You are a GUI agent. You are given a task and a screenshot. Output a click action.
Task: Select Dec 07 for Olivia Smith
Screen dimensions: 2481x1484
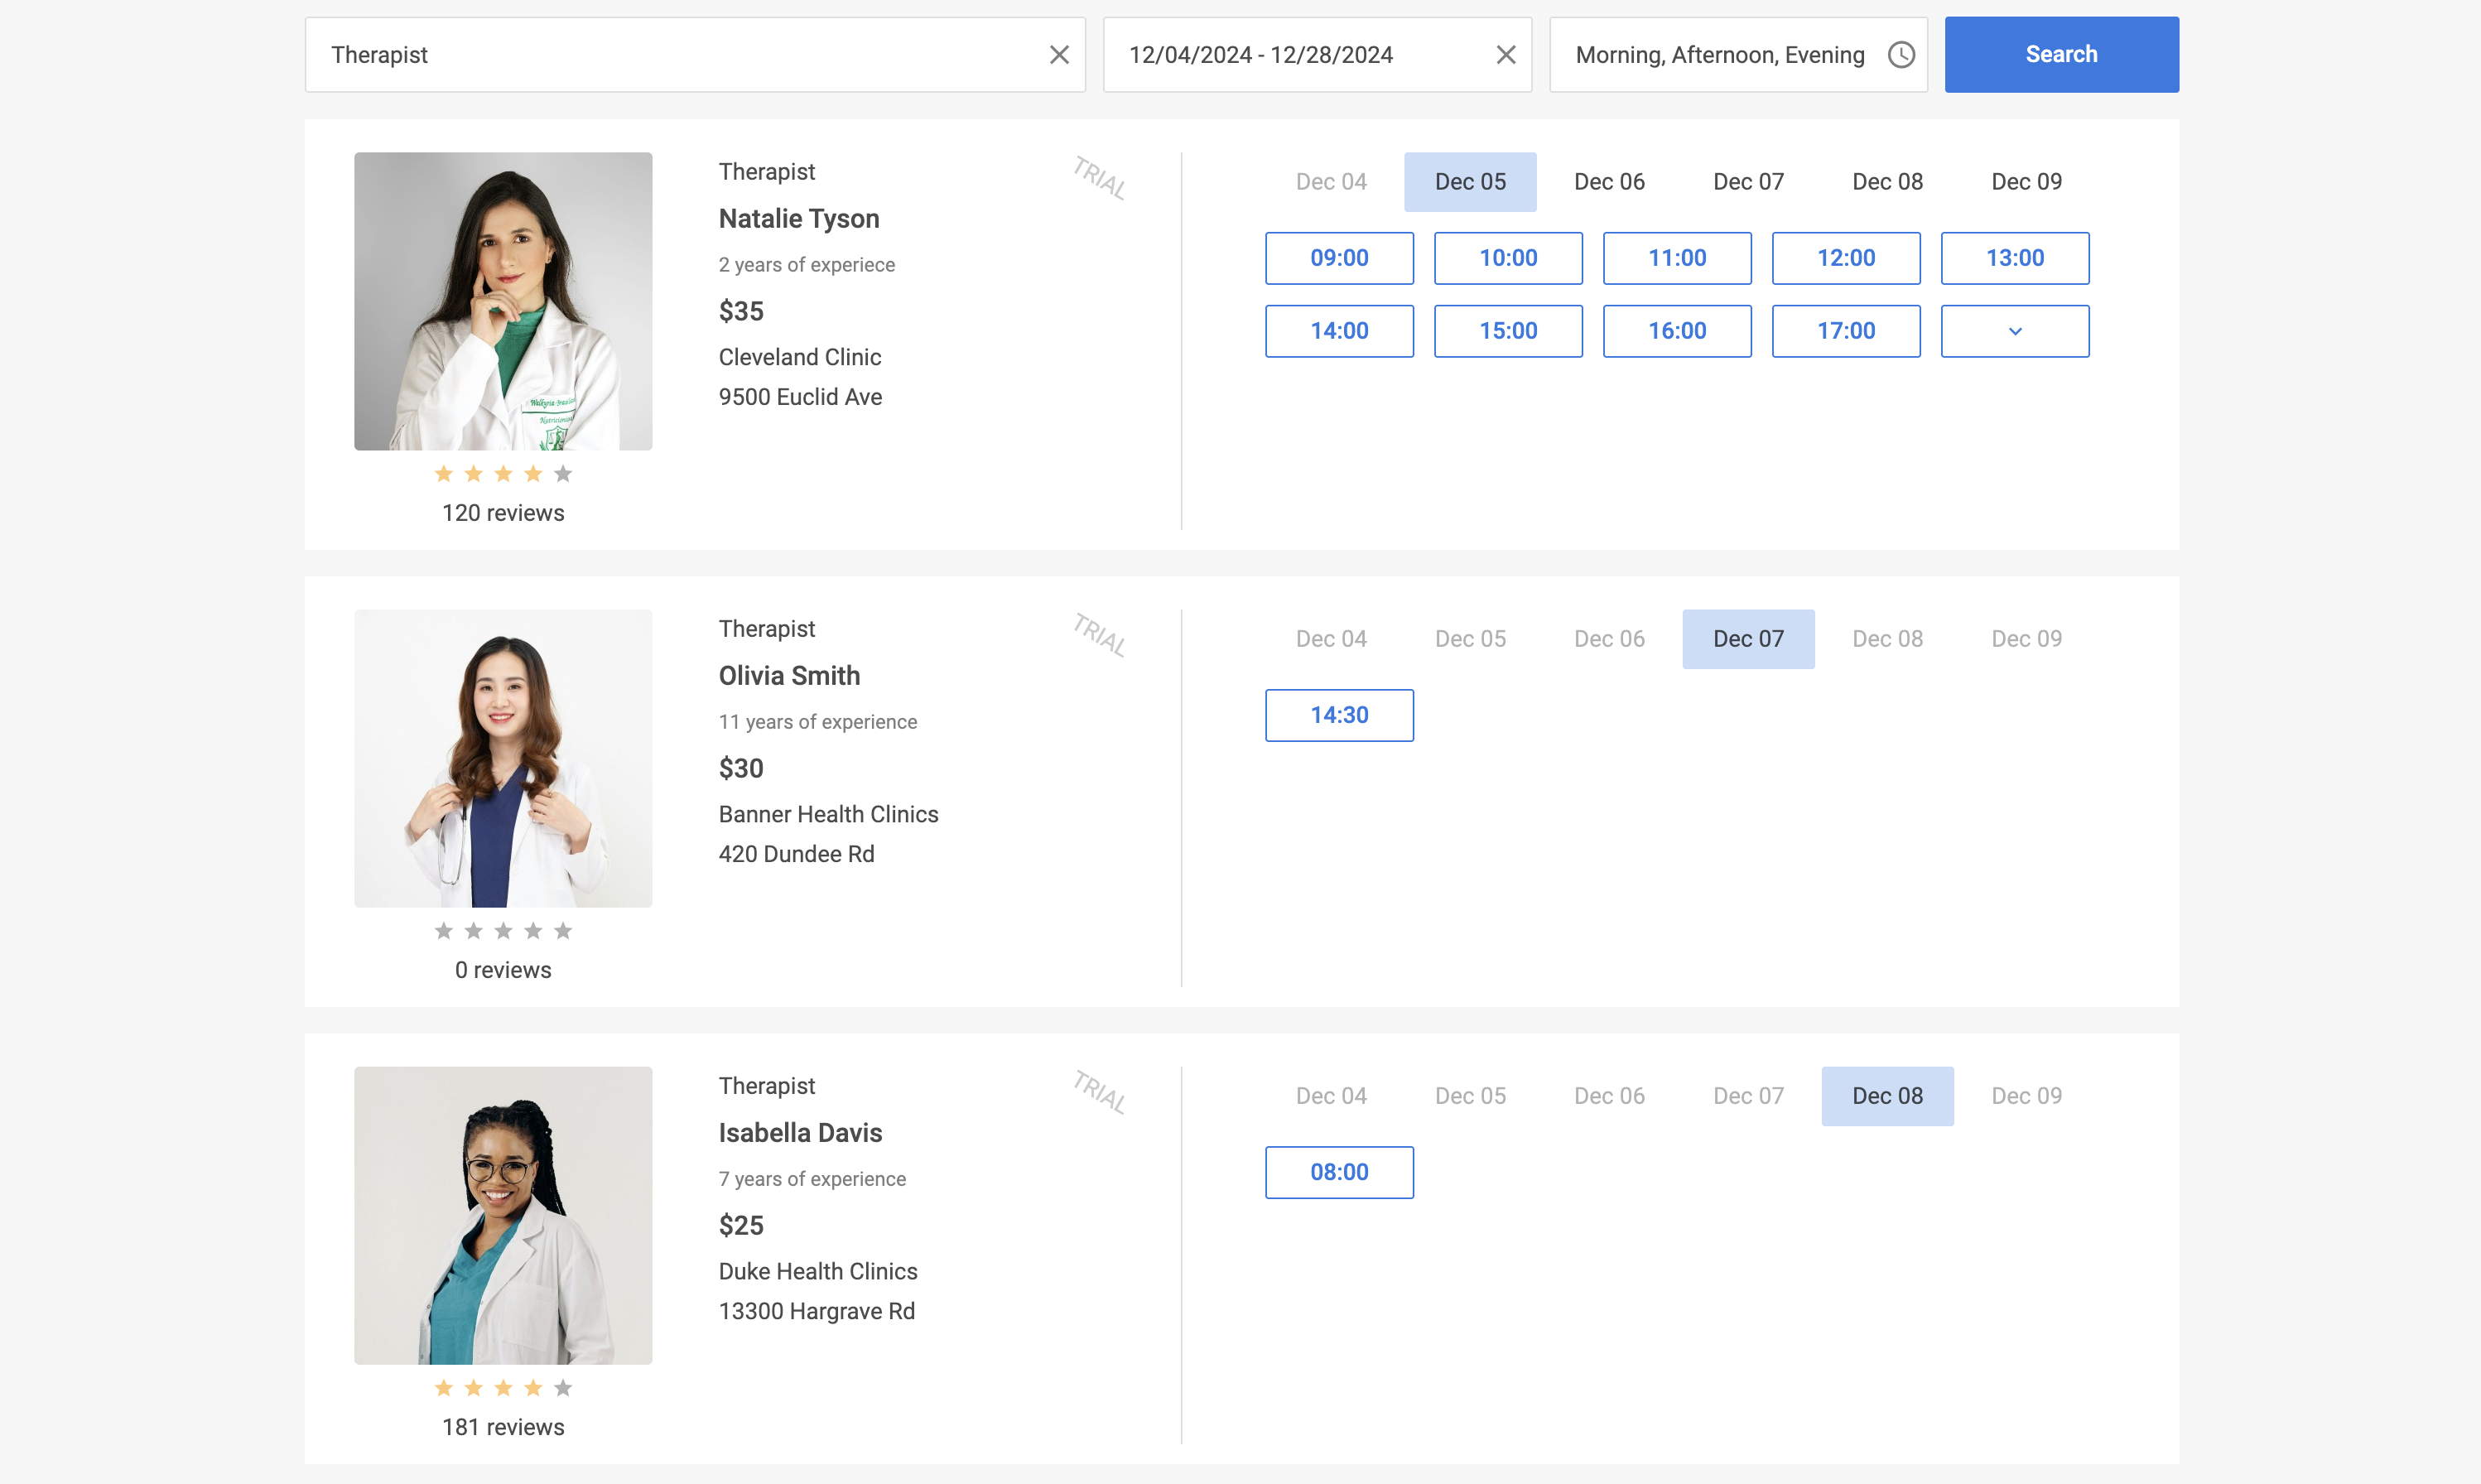pyautogui.click(x=1748, y=639)
